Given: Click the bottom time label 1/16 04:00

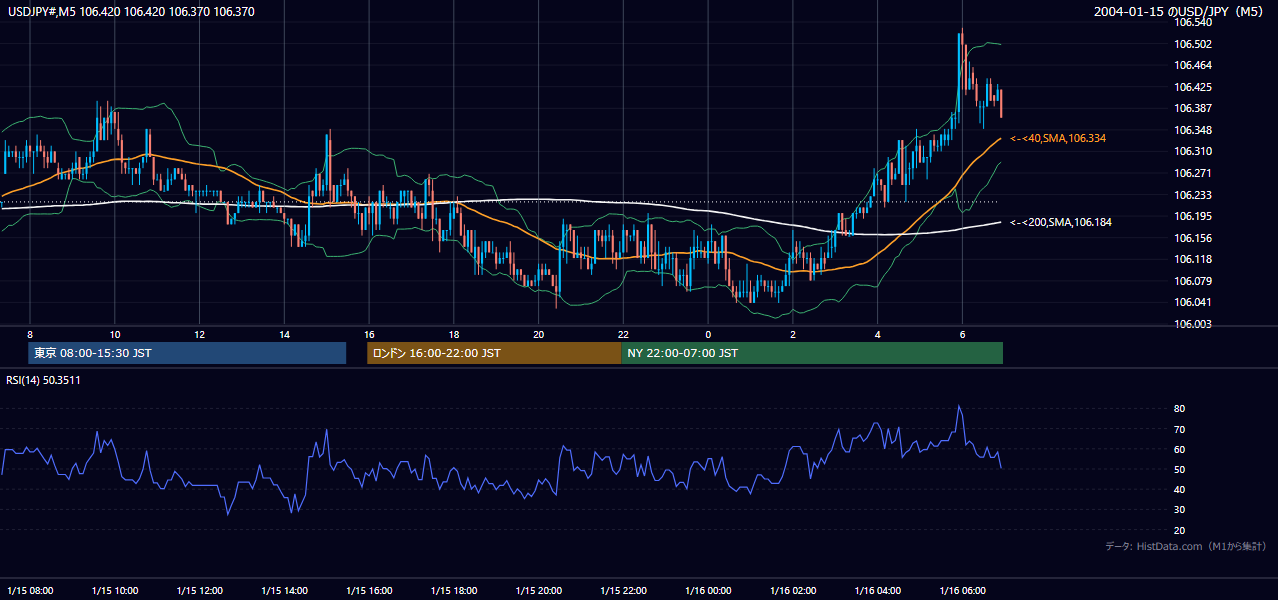Looking at the screenshot, I should 878,590.
